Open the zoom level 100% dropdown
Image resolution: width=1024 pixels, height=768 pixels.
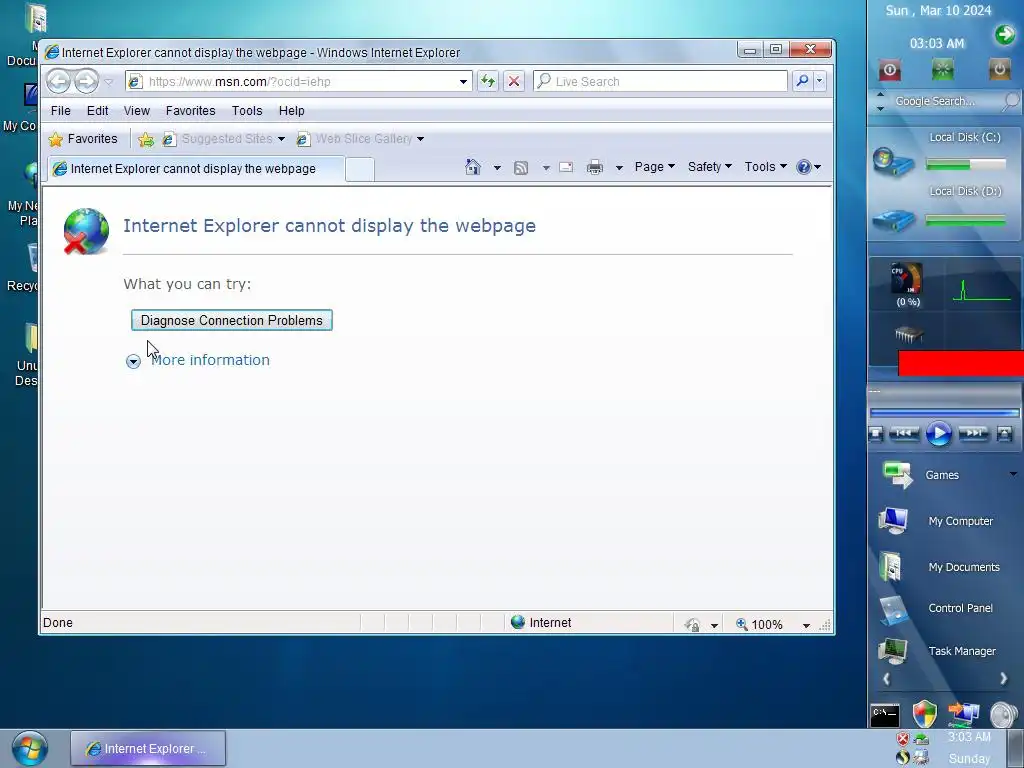tap(806, 625)
